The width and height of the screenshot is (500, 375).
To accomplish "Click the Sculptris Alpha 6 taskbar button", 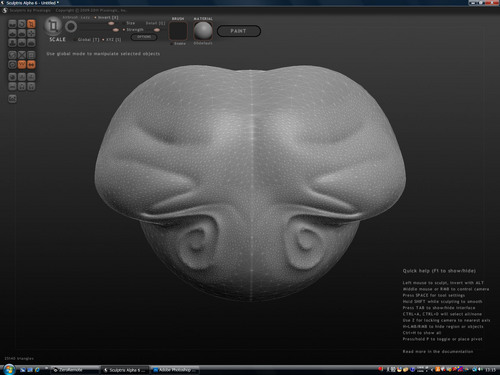I will pyautogui.click(x=125, y=370).
